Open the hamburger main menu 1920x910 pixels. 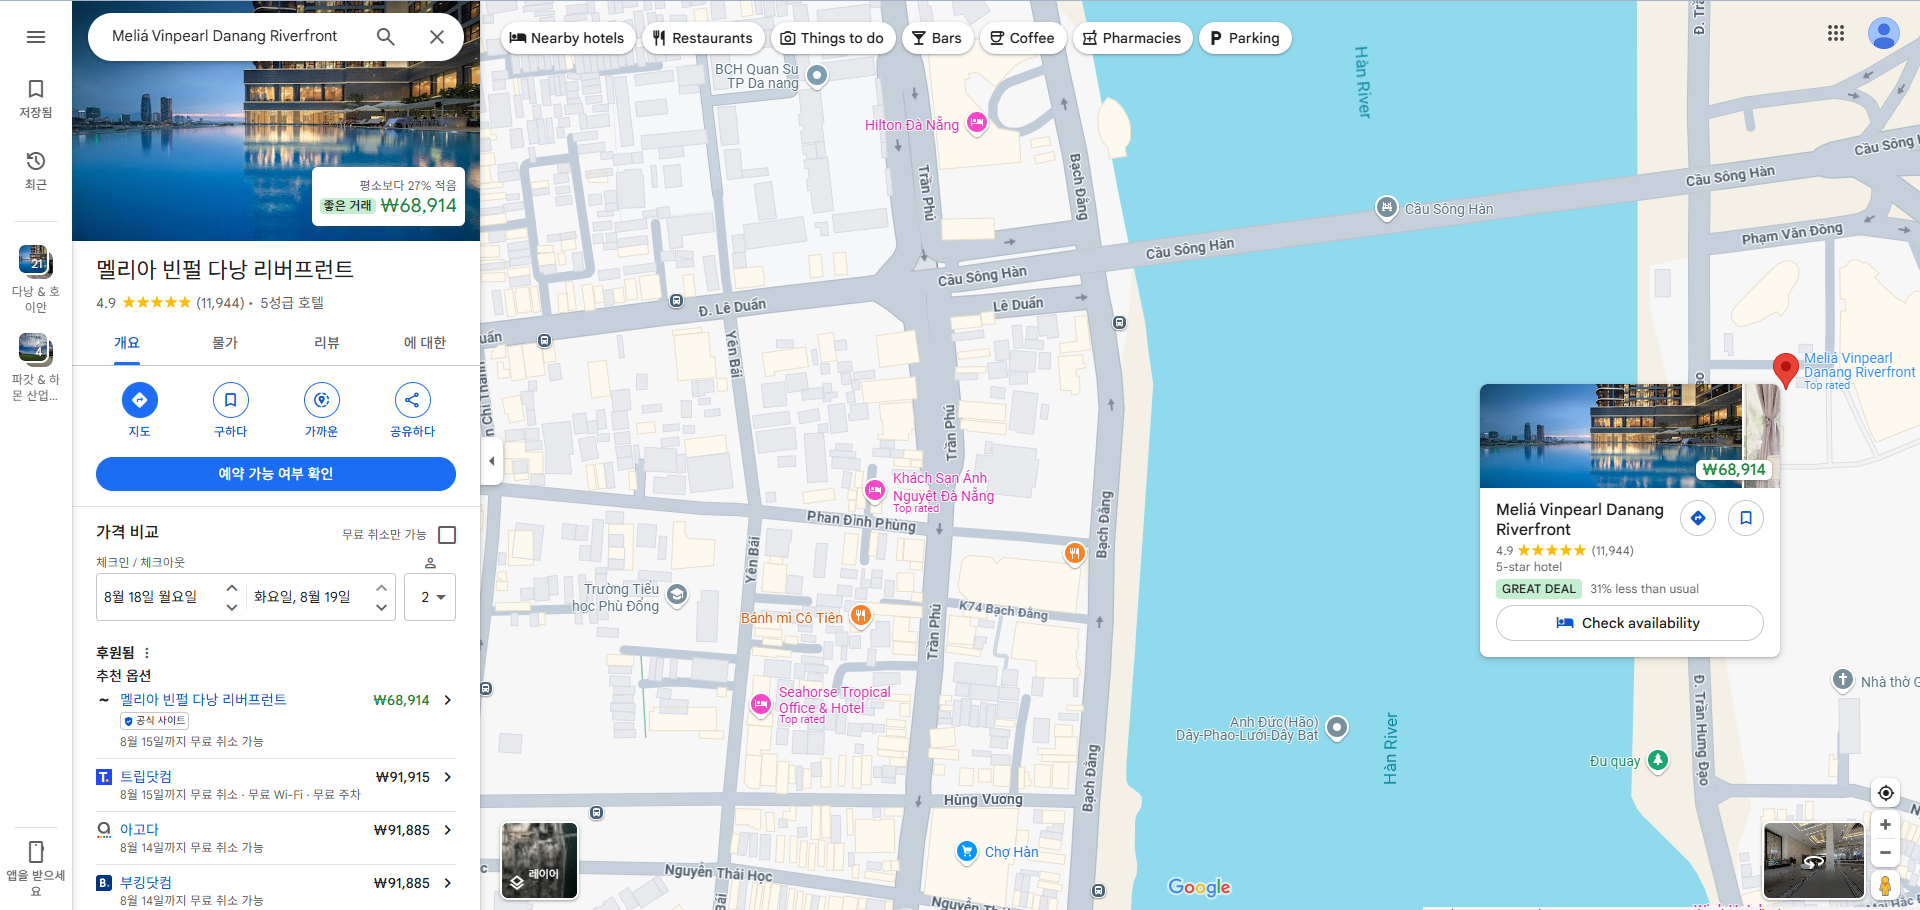coord(36,37)
